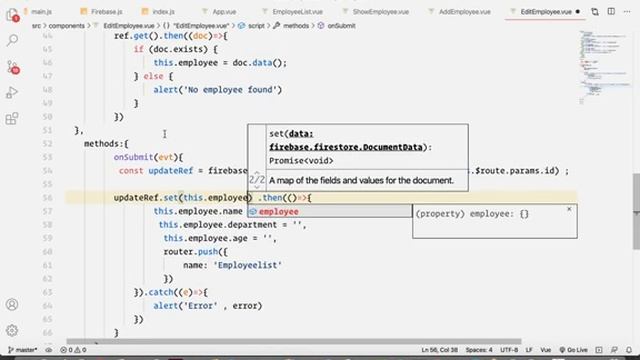Click the .catch((e)=>{ code on line 63
Viewport: 640px width, 360px height.
pos(176,292)
